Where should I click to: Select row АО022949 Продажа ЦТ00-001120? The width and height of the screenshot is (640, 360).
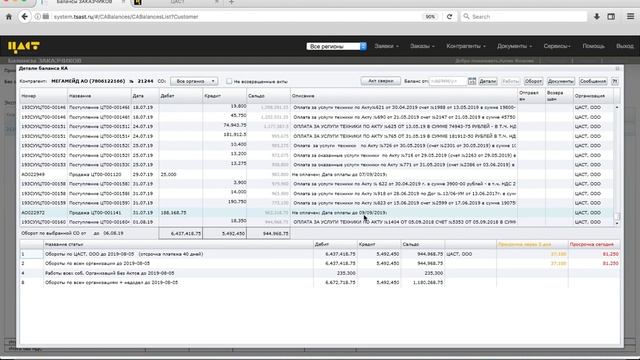coord(316,174)
